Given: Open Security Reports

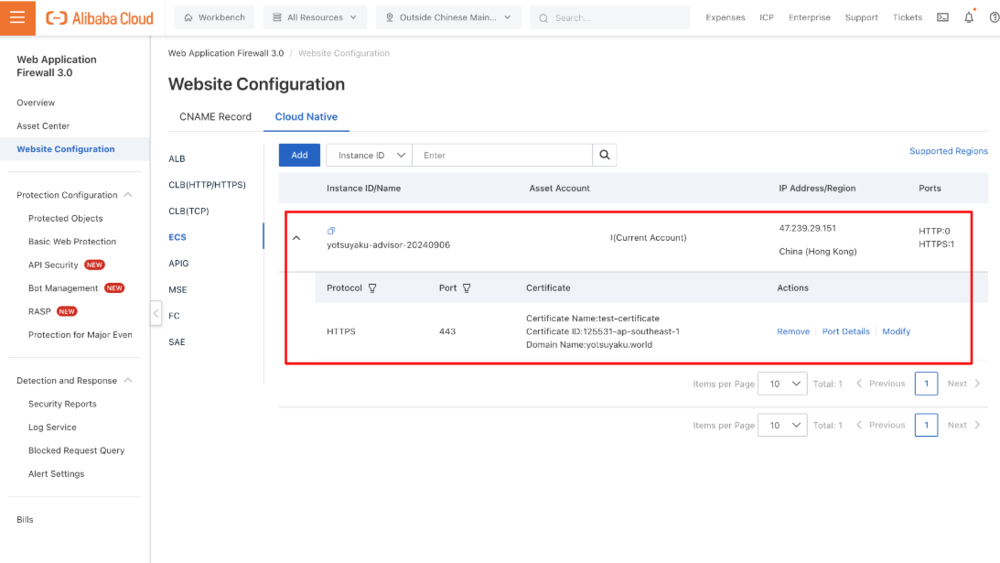Looking at the screenshot, I should coord(62,404).
